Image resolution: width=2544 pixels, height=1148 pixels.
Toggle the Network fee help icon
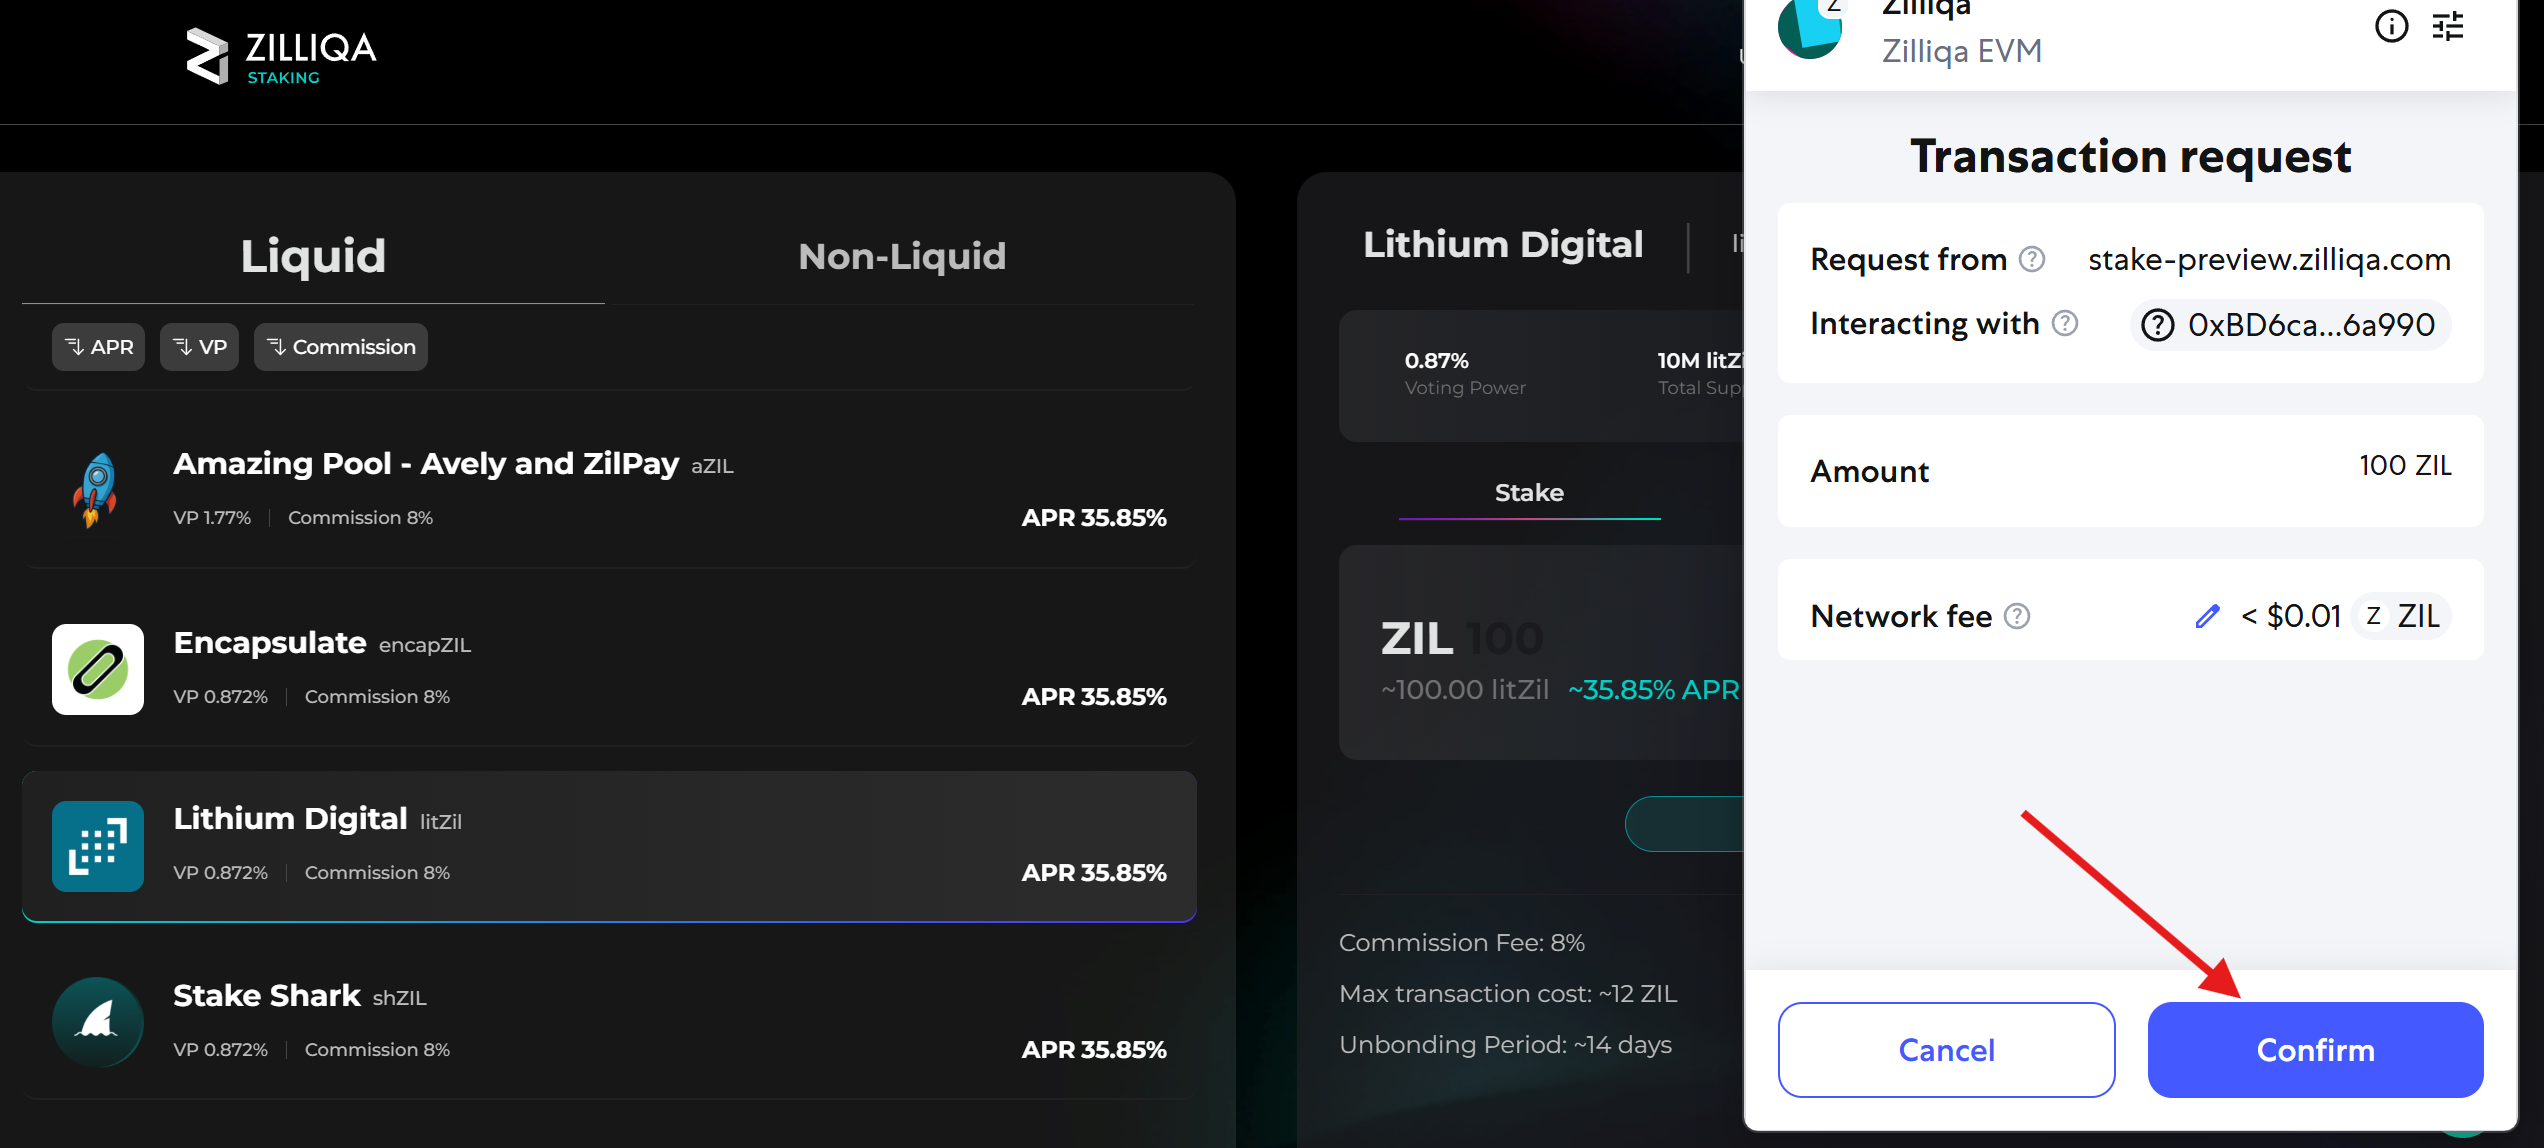2019,617
